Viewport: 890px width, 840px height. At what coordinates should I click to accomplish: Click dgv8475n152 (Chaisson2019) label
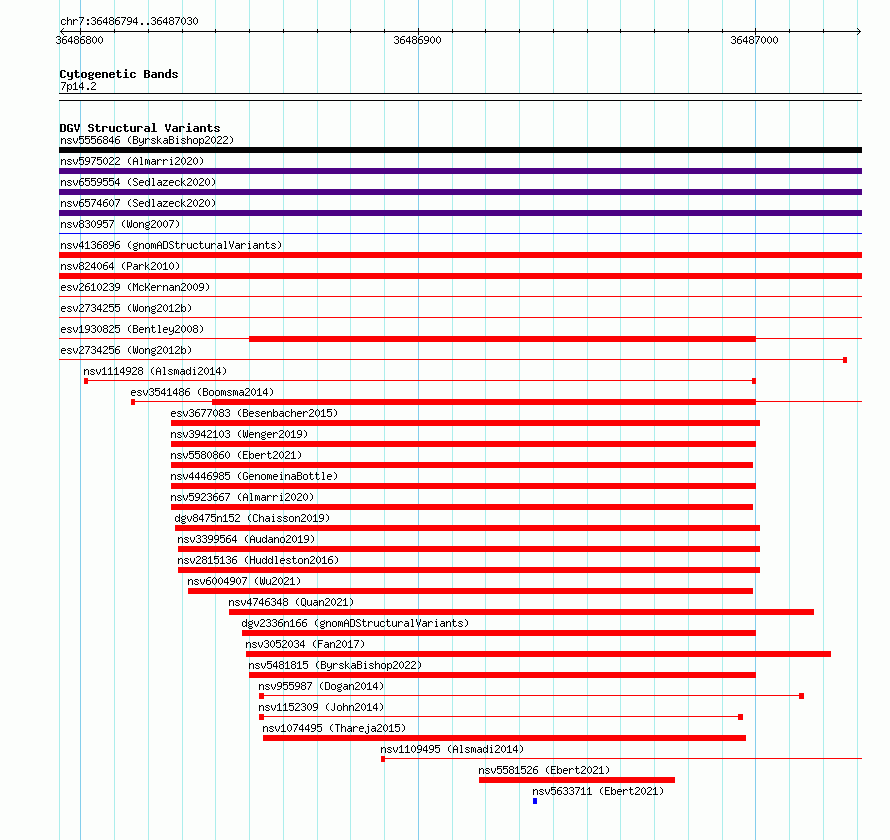click(252, 518)
